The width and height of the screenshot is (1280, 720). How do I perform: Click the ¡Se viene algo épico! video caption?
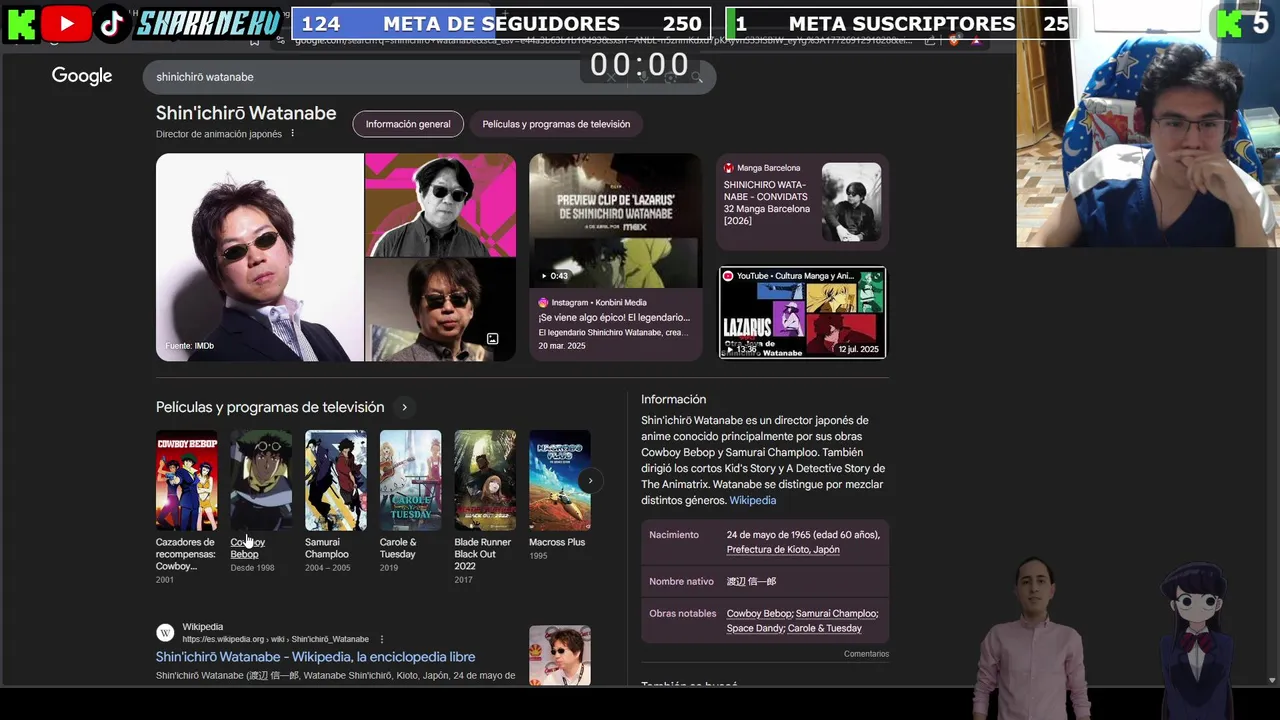614,318
